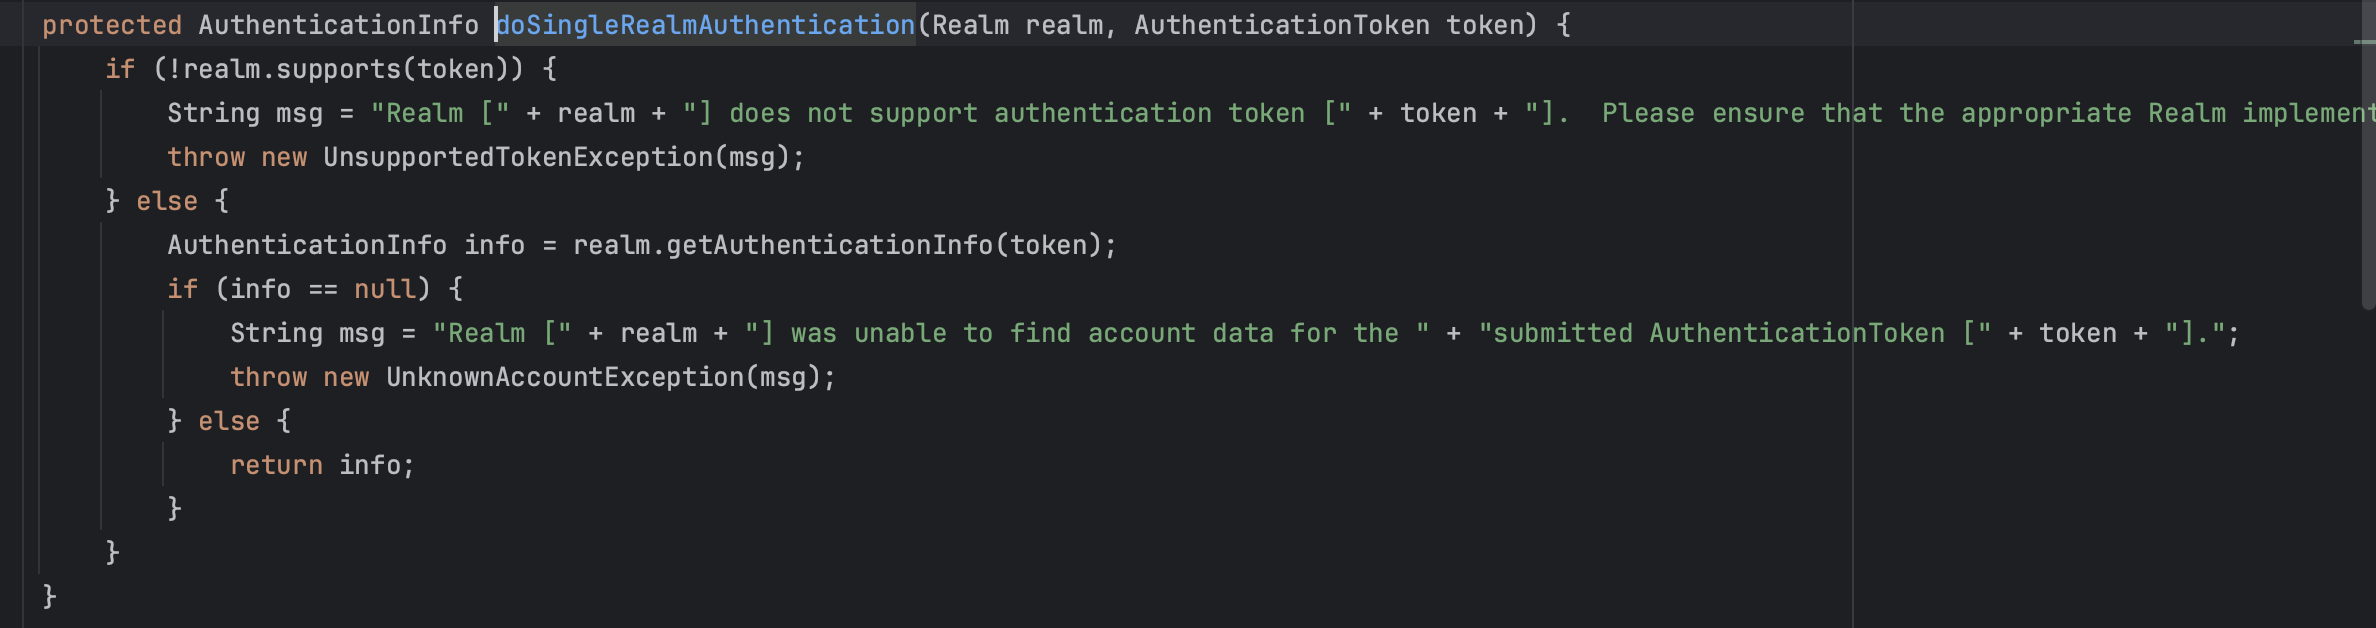The width and height of the screenshot is (2376, 628).
Task: Click the stripe marker at the top of the scrollbar gutter
Action: (x=2365, y=42)
